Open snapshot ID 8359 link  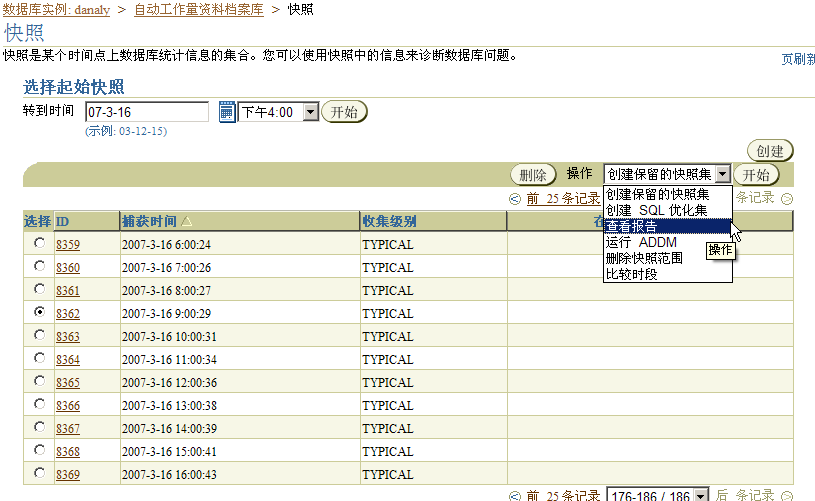coord(68,244)
